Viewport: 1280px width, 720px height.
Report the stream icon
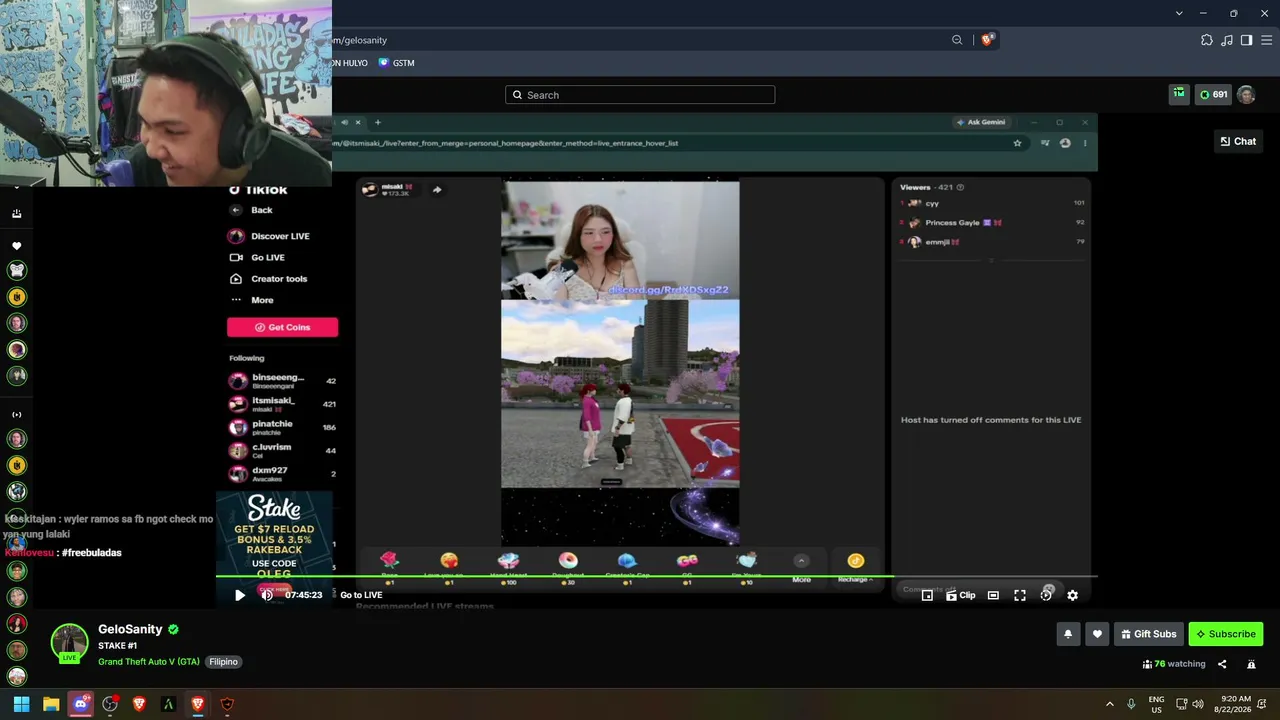point(1251,664)
